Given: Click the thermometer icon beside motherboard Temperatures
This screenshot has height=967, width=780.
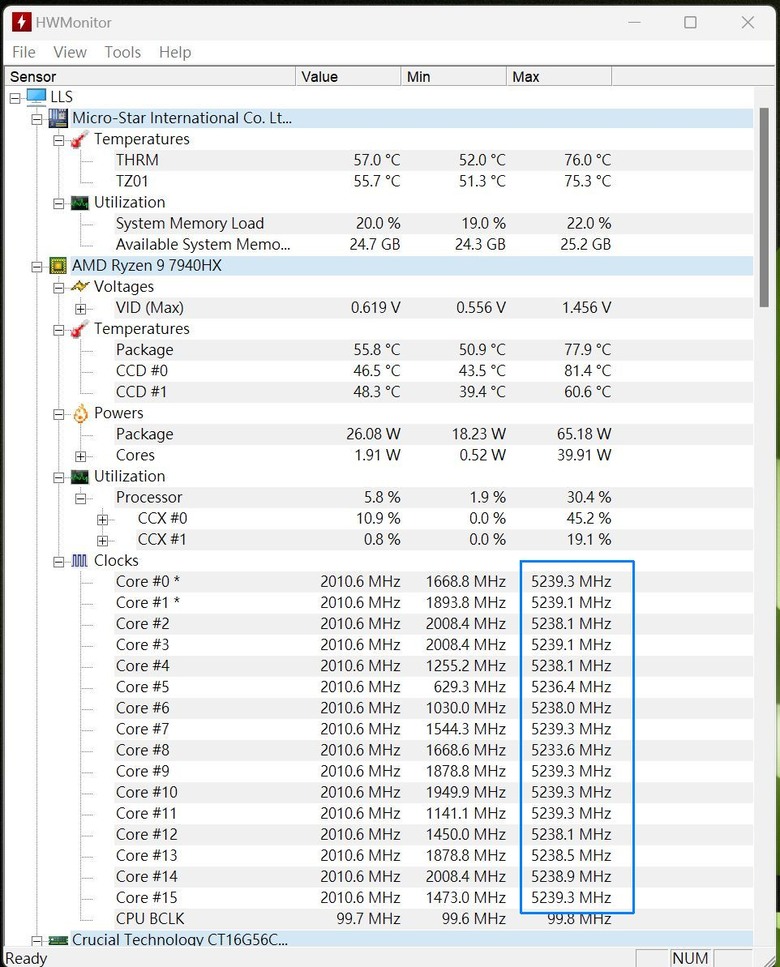Looking at the screenshot, I should (79, 139).
